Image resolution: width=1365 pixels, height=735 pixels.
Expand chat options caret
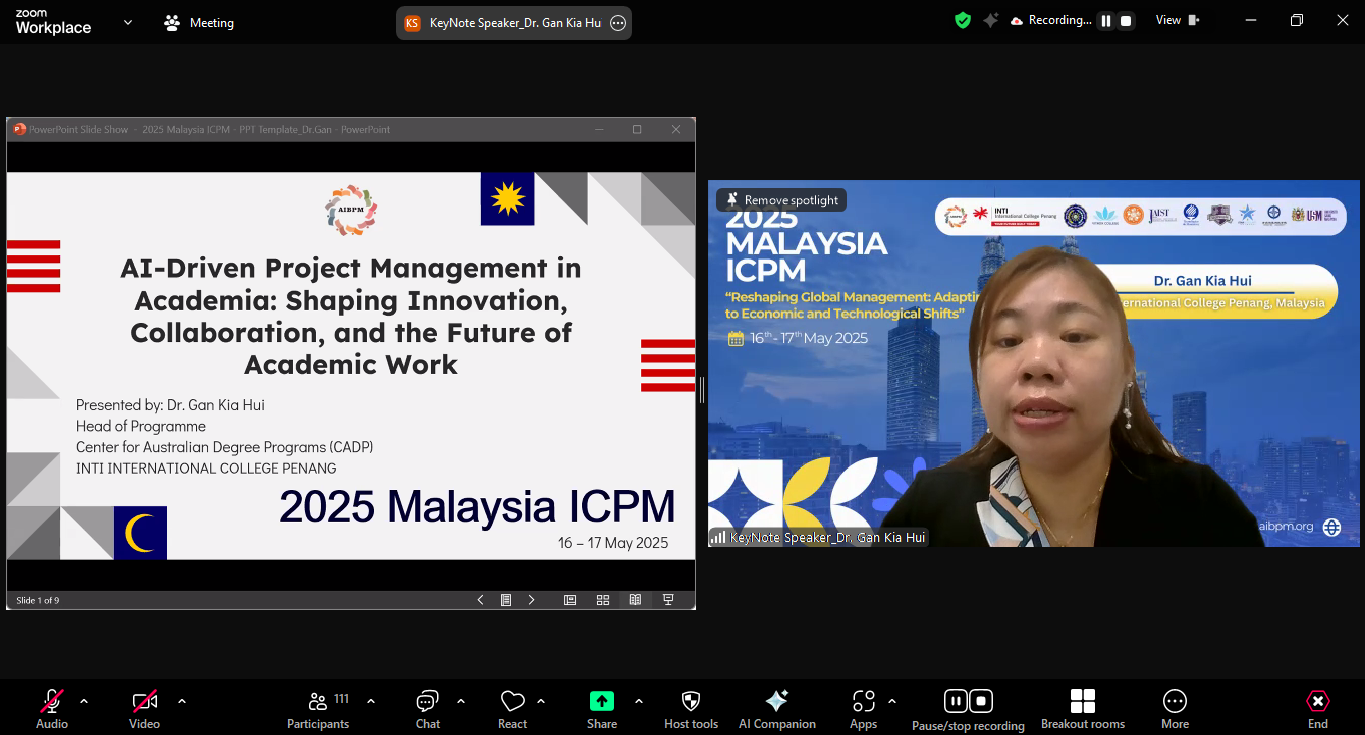coord(461,701)
